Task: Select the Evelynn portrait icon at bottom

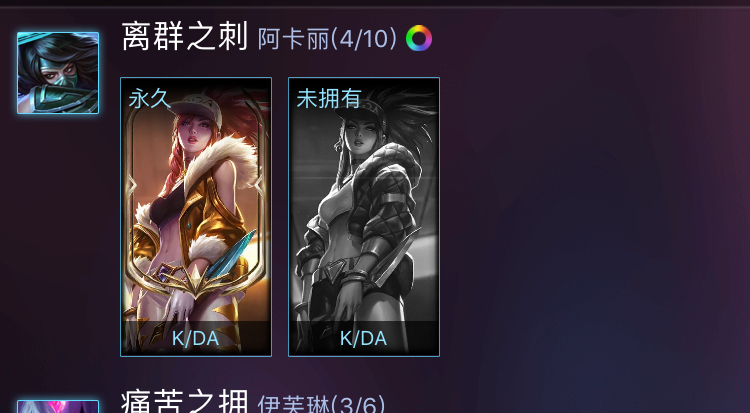Action: tap(58, 406)
